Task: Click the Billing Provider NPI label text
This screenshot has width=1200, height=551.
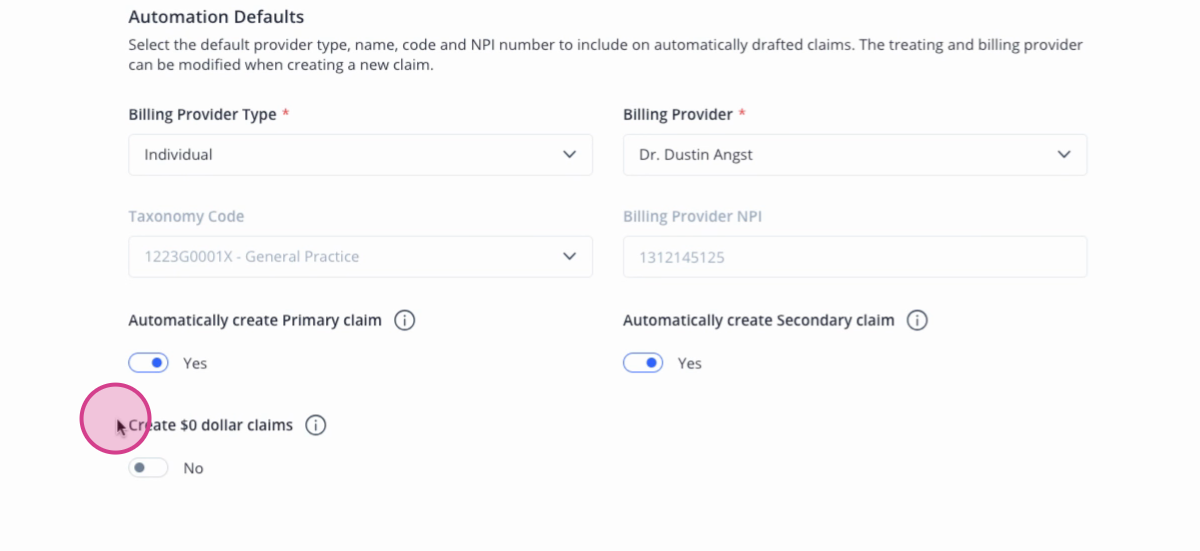Action: (x=692, y=216)
